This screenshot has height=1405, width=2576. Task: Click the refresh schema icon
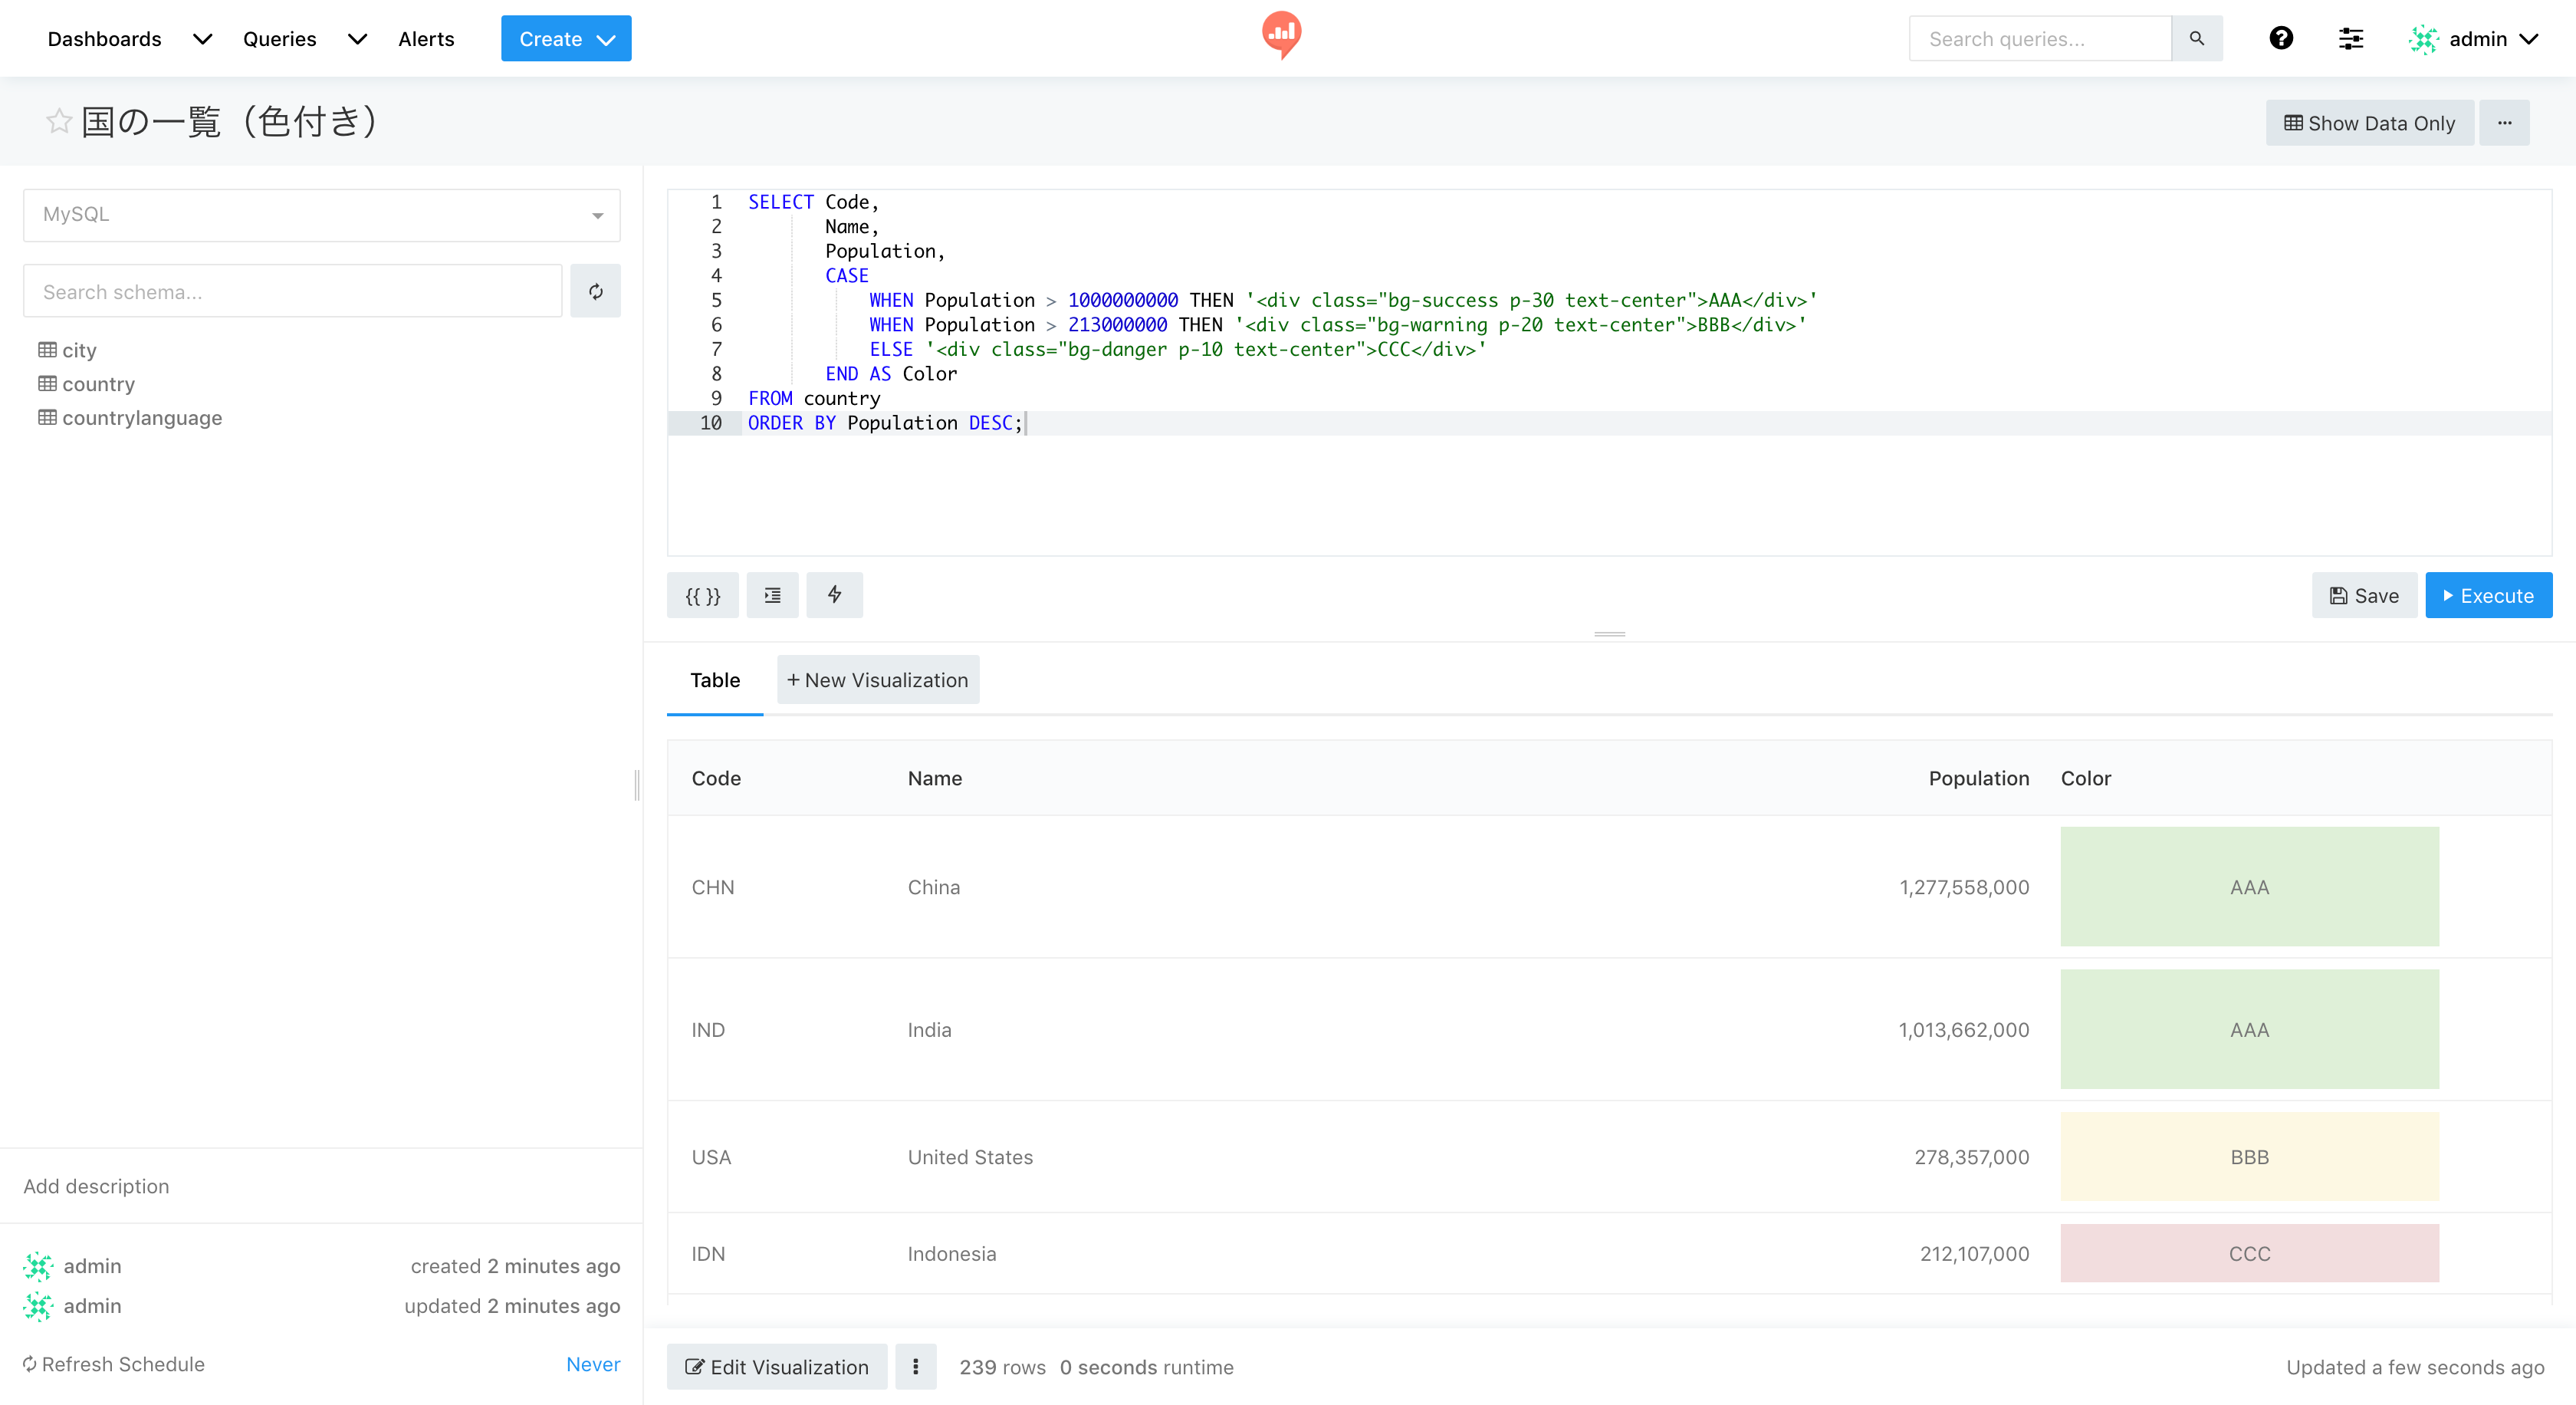[595, 291]
